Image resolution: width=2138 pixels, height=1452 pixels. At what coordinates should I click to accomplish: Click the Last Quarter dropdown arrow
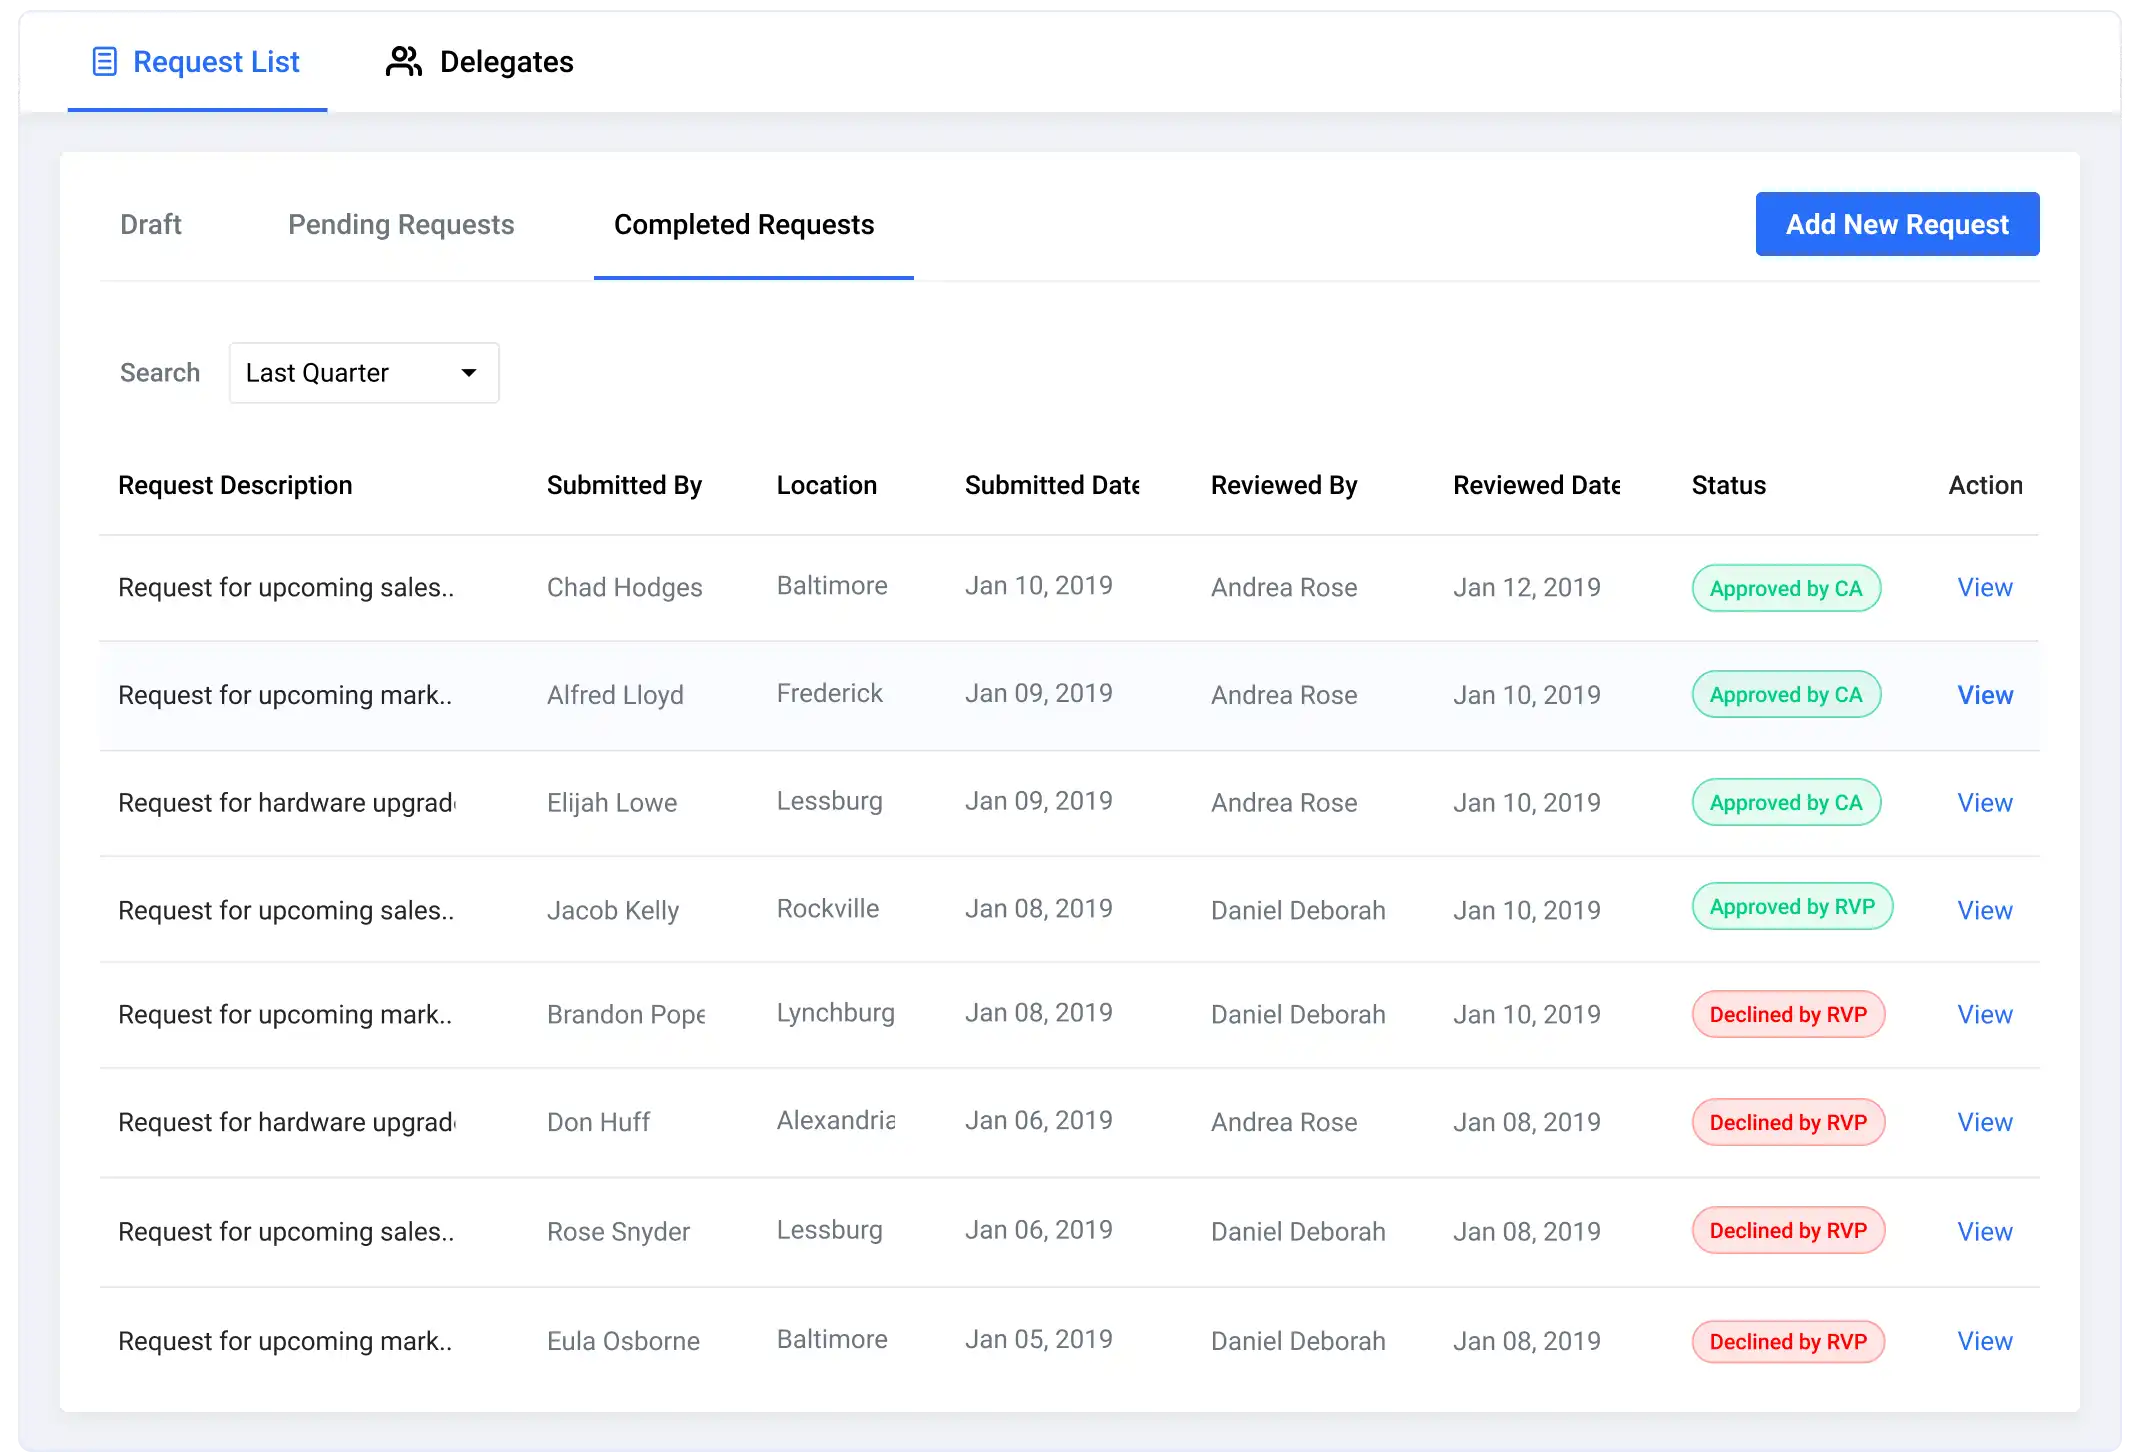(x=468, y=373)
